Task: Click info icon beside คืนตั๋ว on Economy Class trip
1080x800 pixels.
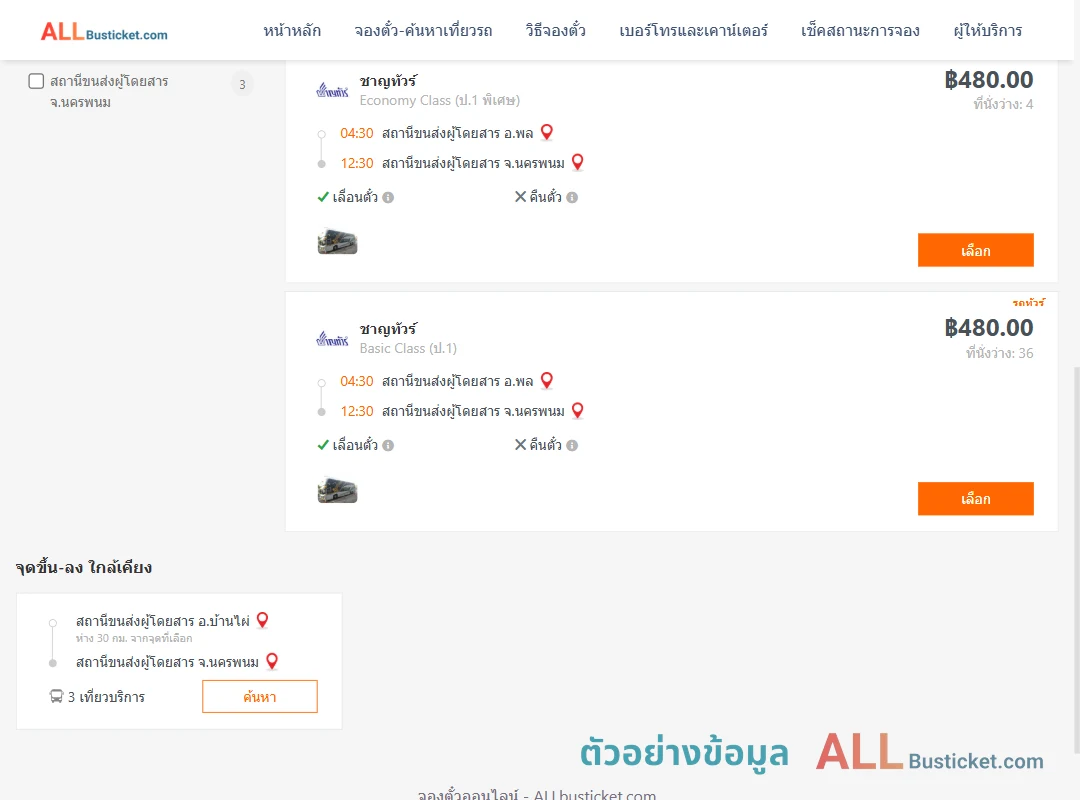Action: coord(572,198)
